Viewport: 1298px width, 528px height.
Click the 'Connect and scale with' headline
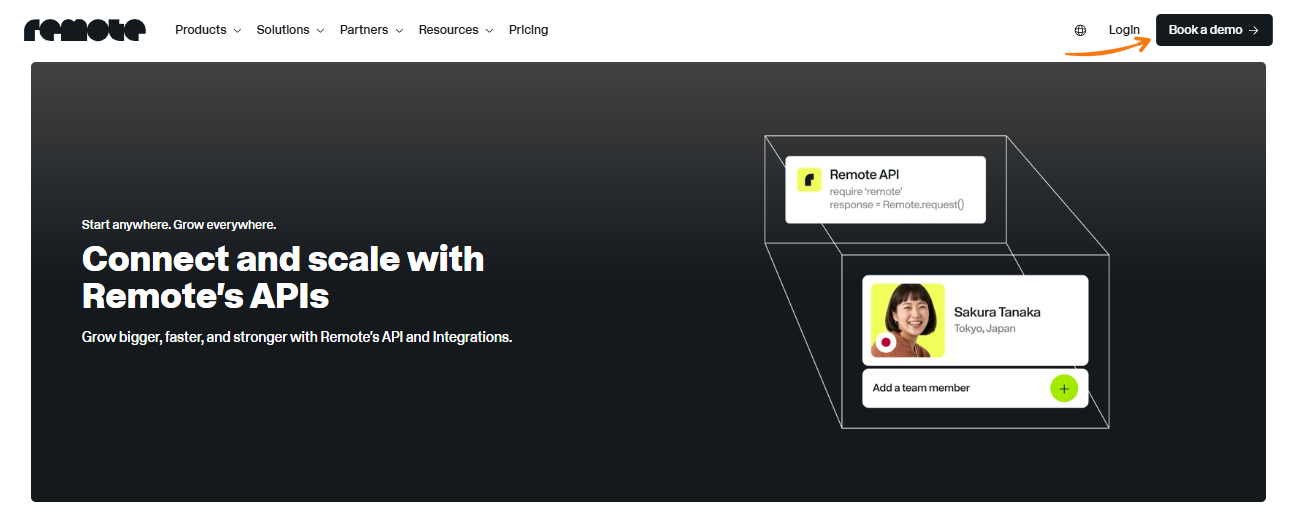pos(283,259)
